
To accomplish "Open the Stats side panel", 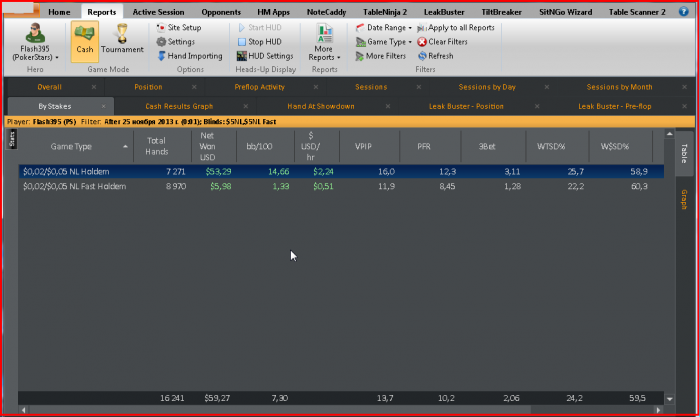I will (x=12, y=139).
